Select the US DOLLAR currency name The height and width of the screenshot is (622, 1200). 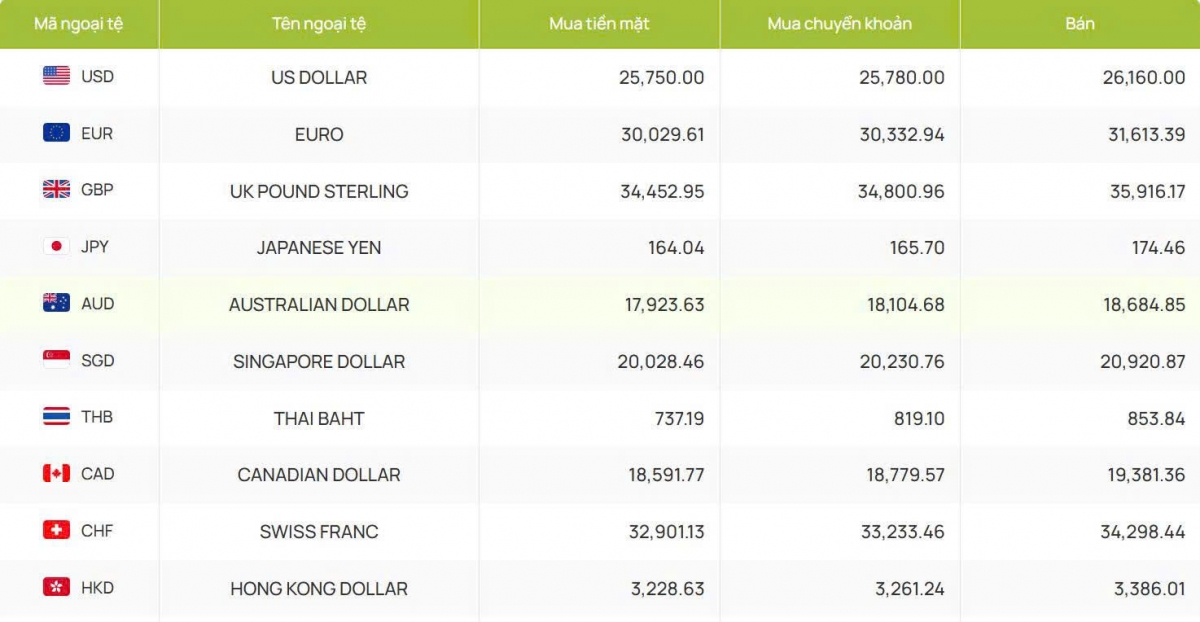[x=319, y=77]
